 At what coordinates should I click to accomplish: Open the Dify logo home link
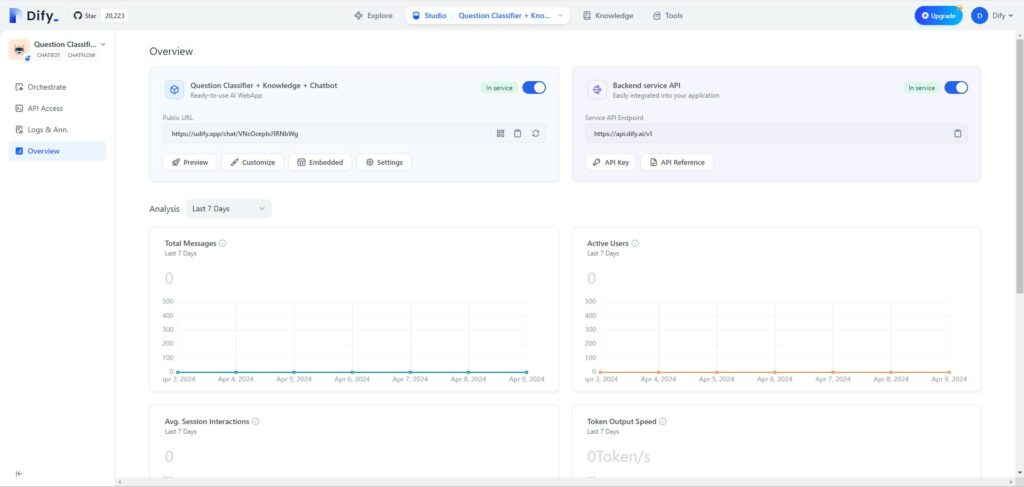(33, 16)
